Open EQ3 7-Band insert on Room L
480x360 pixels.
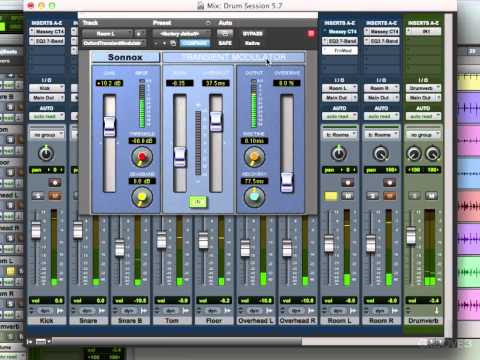click(340, 41)
